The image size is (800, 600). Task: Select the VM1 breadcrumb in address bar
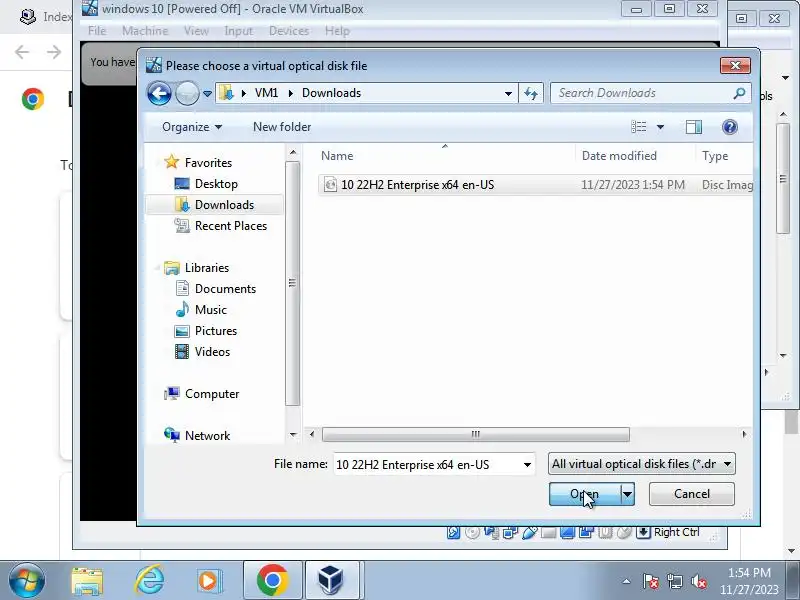266,93
